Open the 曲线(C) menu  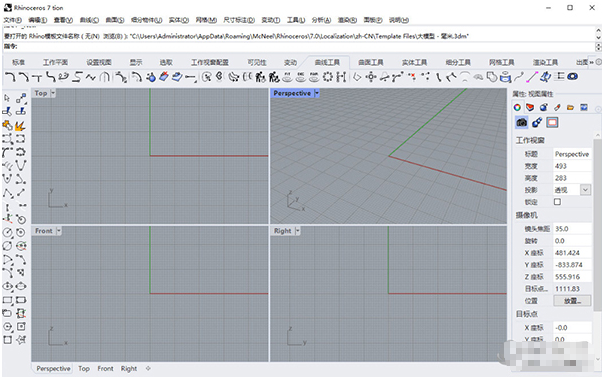tap(89, 20)
